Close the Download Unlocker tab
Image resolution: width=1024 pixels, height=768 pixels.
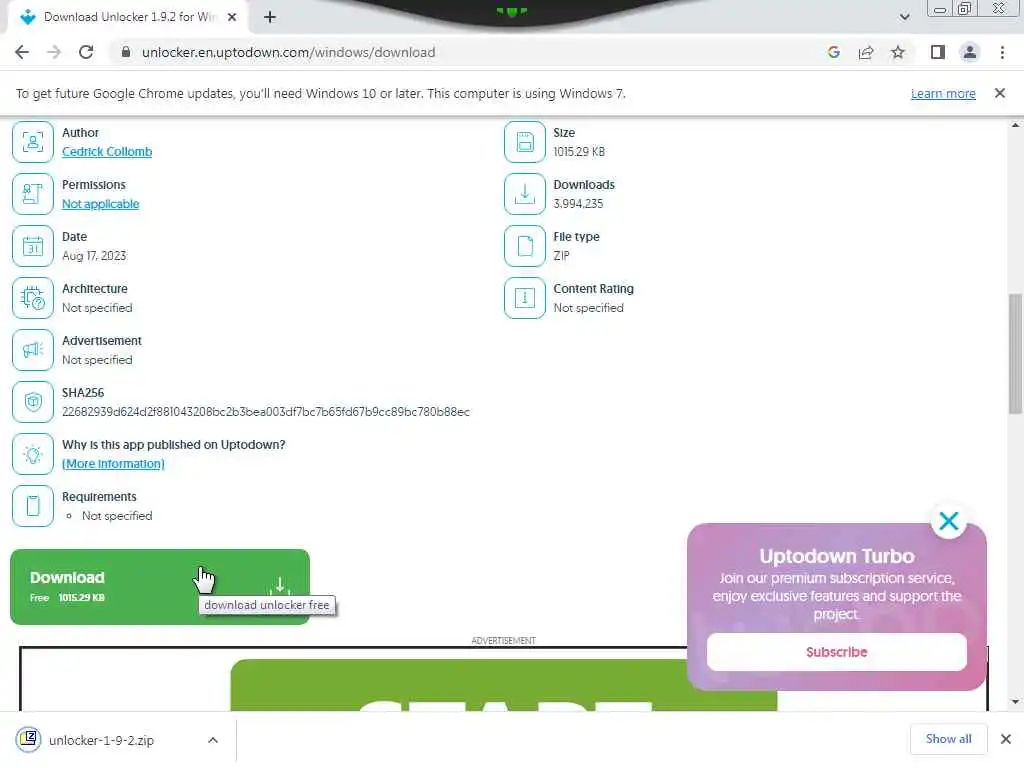pos(232,17)
